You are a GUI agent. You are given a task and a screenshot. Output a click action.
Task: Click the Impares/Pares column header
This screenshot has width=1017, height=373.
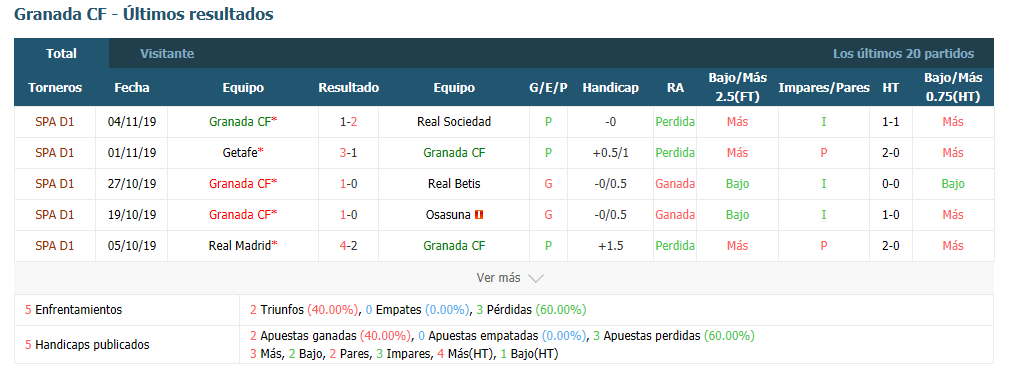pos(824,88)
